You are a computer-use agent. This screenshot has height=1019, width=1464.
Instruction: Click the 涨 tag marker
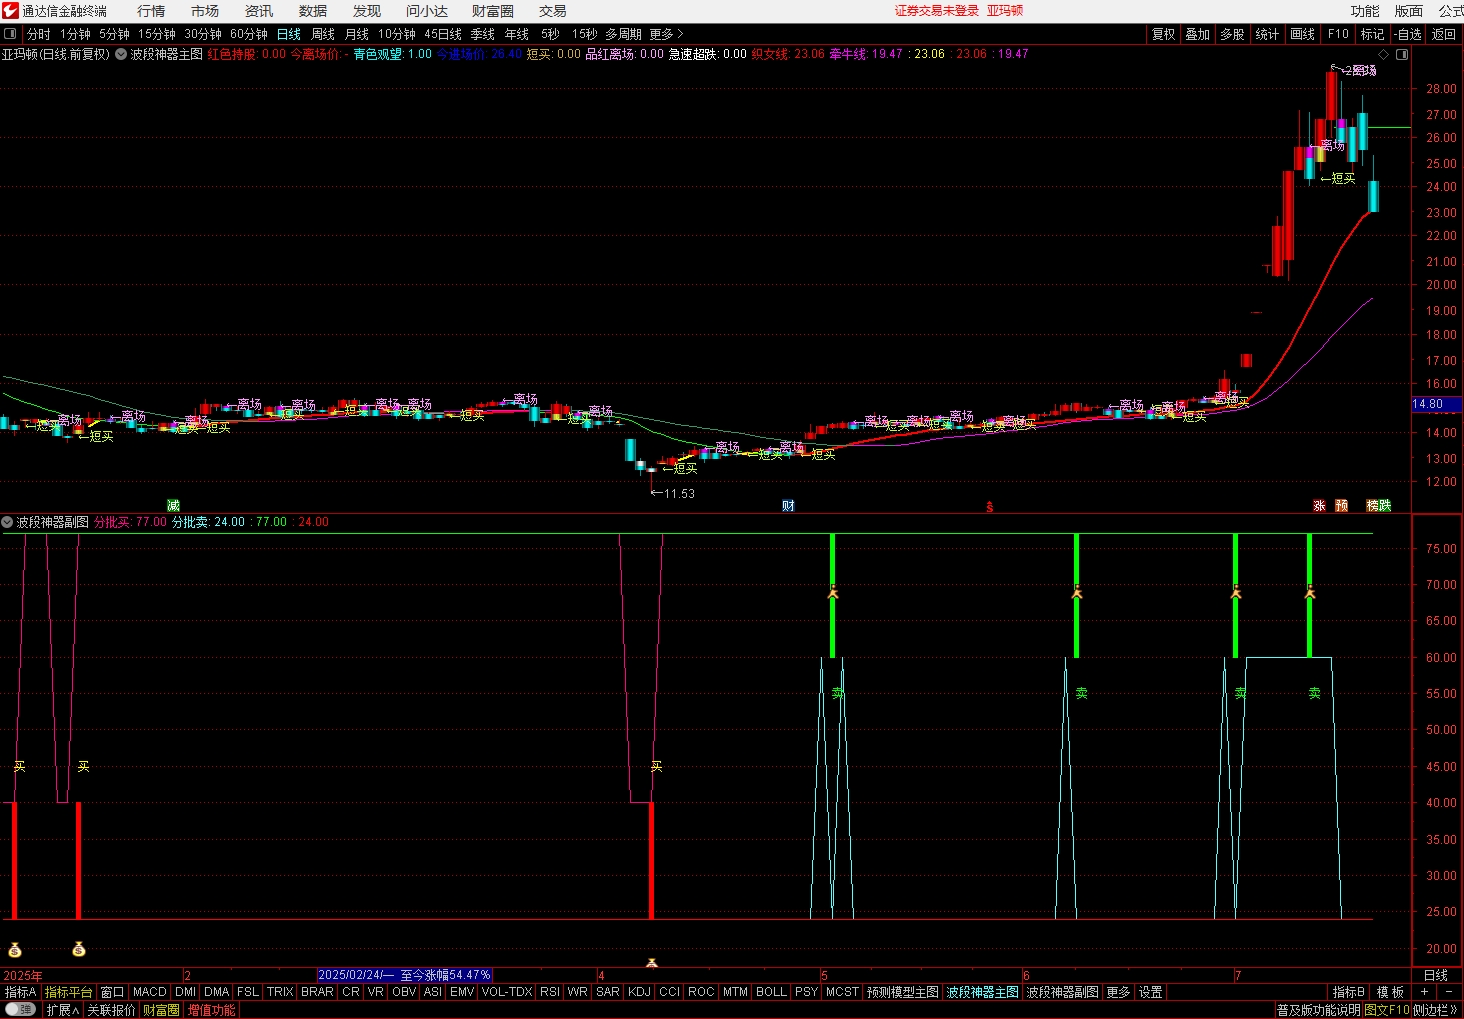pos(1319,506)
